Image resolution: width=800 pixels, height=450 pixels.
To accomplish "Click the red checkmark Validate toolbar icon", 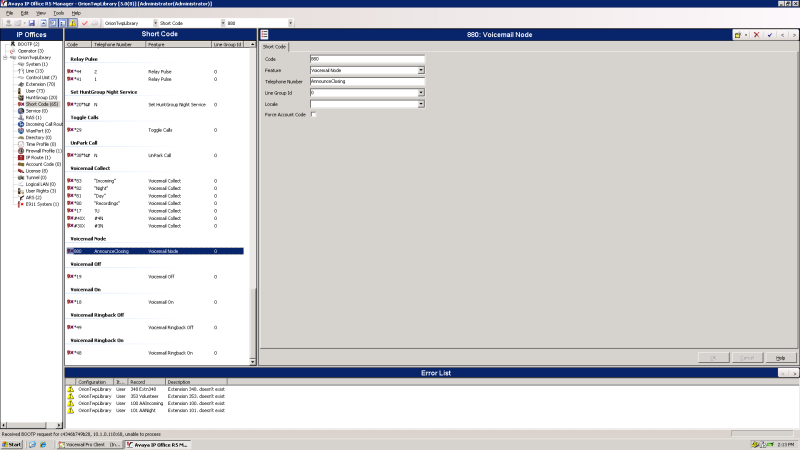I will point(85,23).
